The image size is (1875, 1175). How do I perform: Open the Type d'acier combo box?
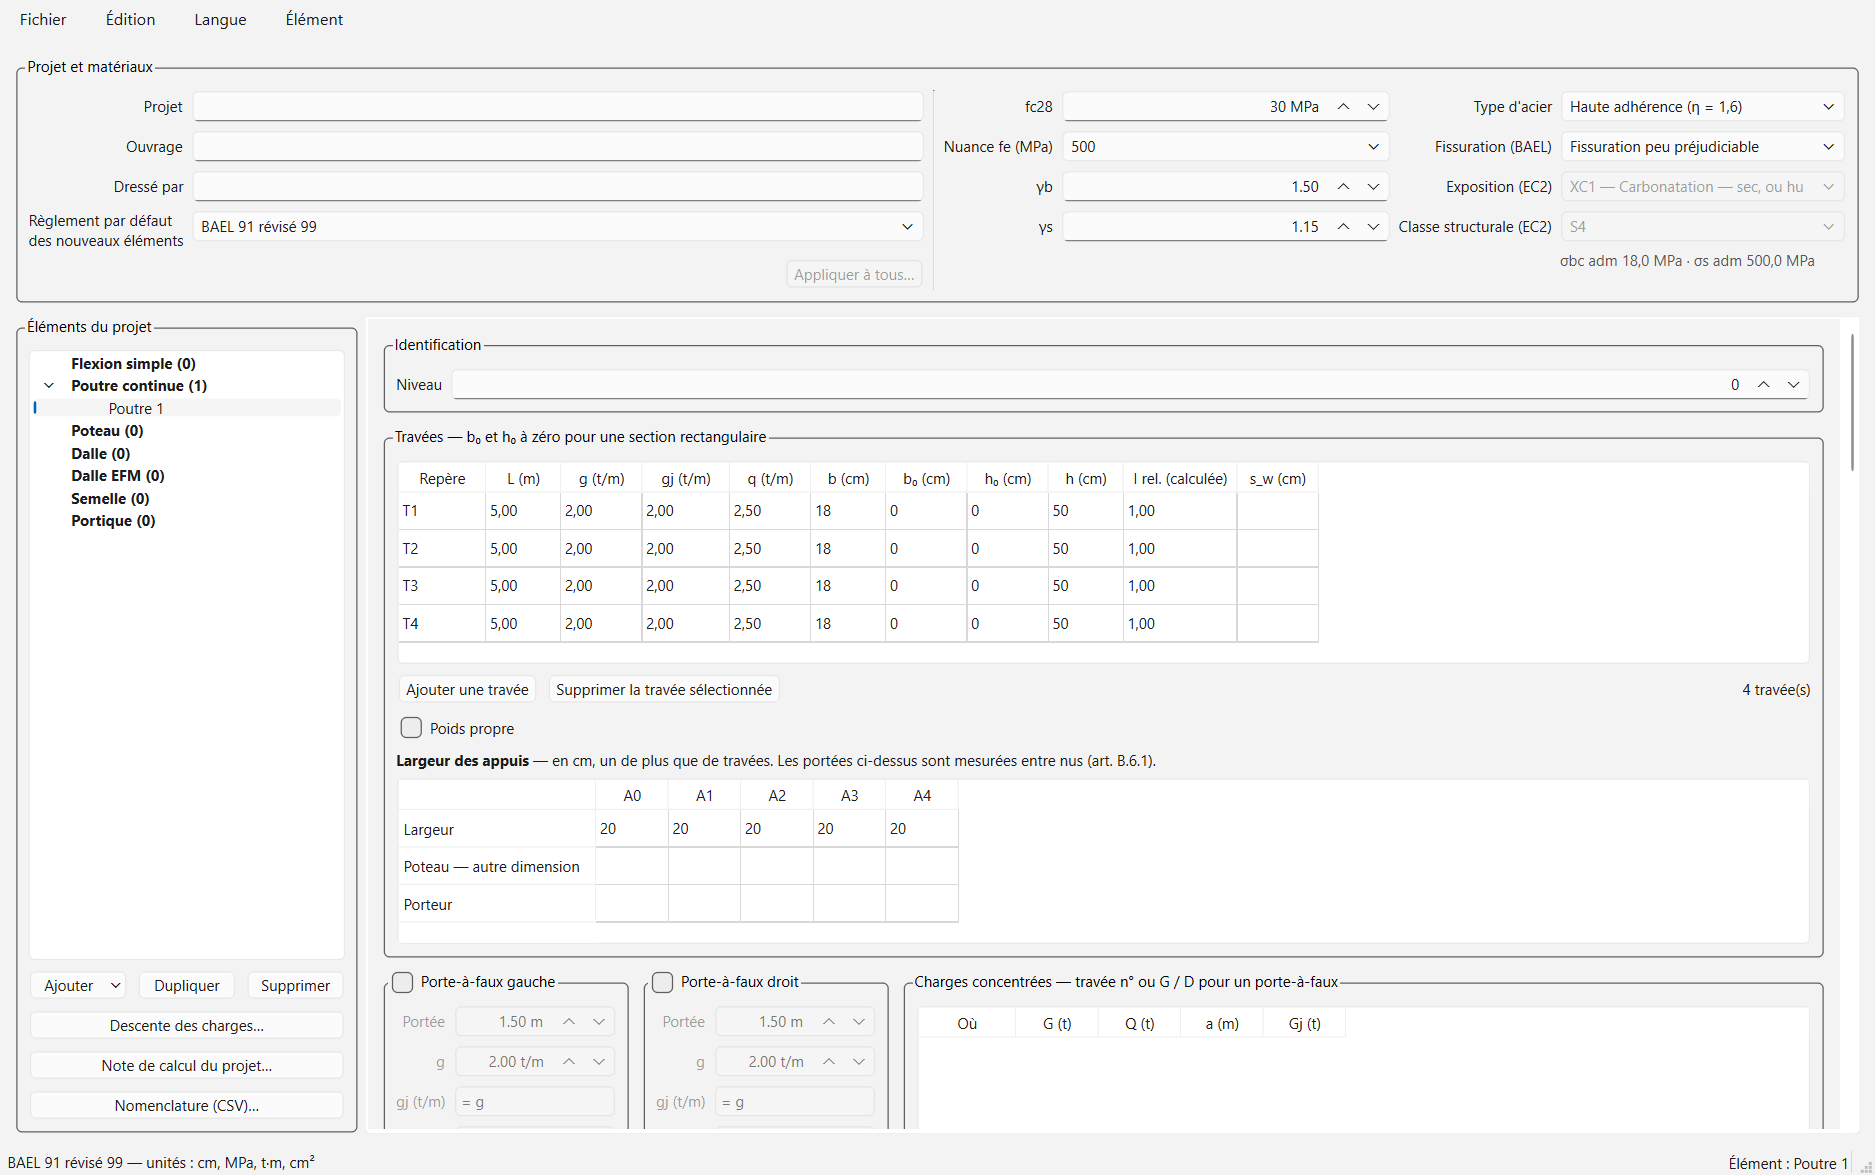1702,107
